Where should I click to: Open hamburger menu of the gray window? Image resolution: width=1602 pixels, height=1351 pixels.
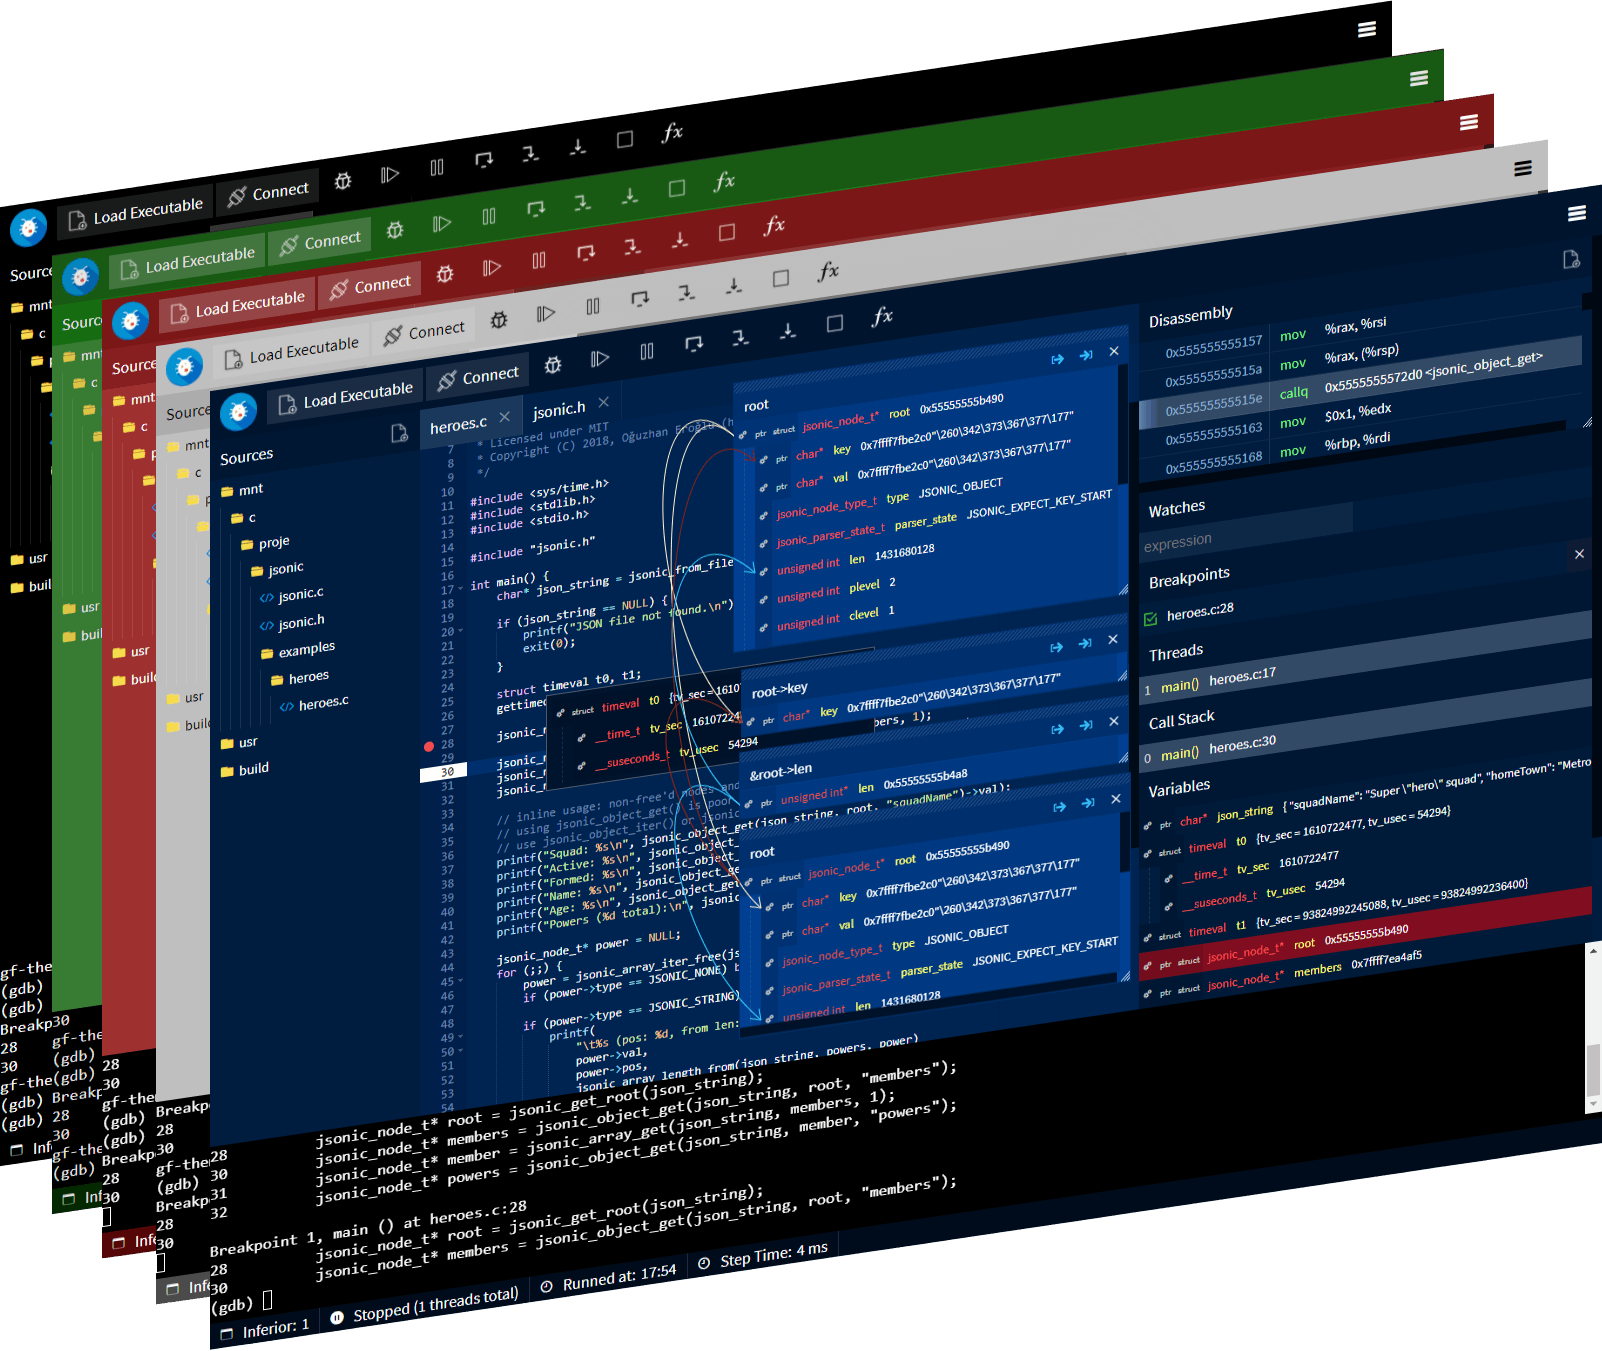pyautogui.click(x=1523, y=168)
